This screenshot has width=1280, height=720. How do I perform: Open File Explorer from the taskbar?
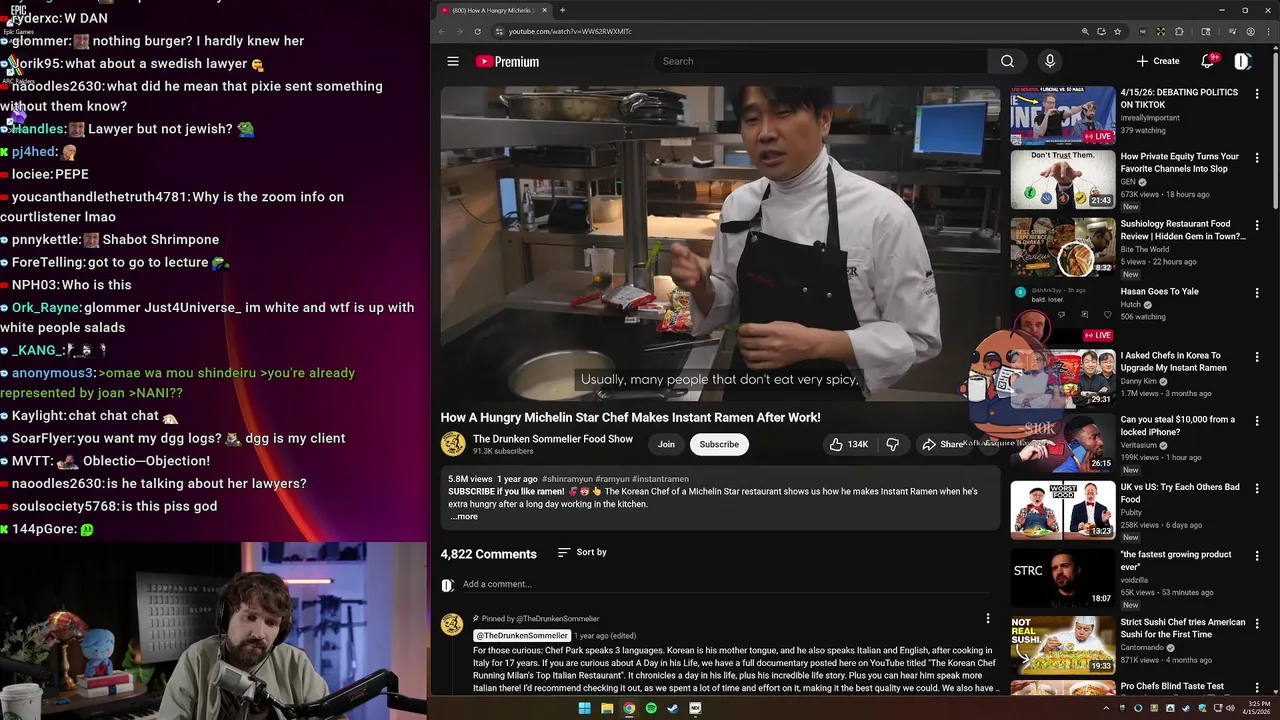coord(607,708)
